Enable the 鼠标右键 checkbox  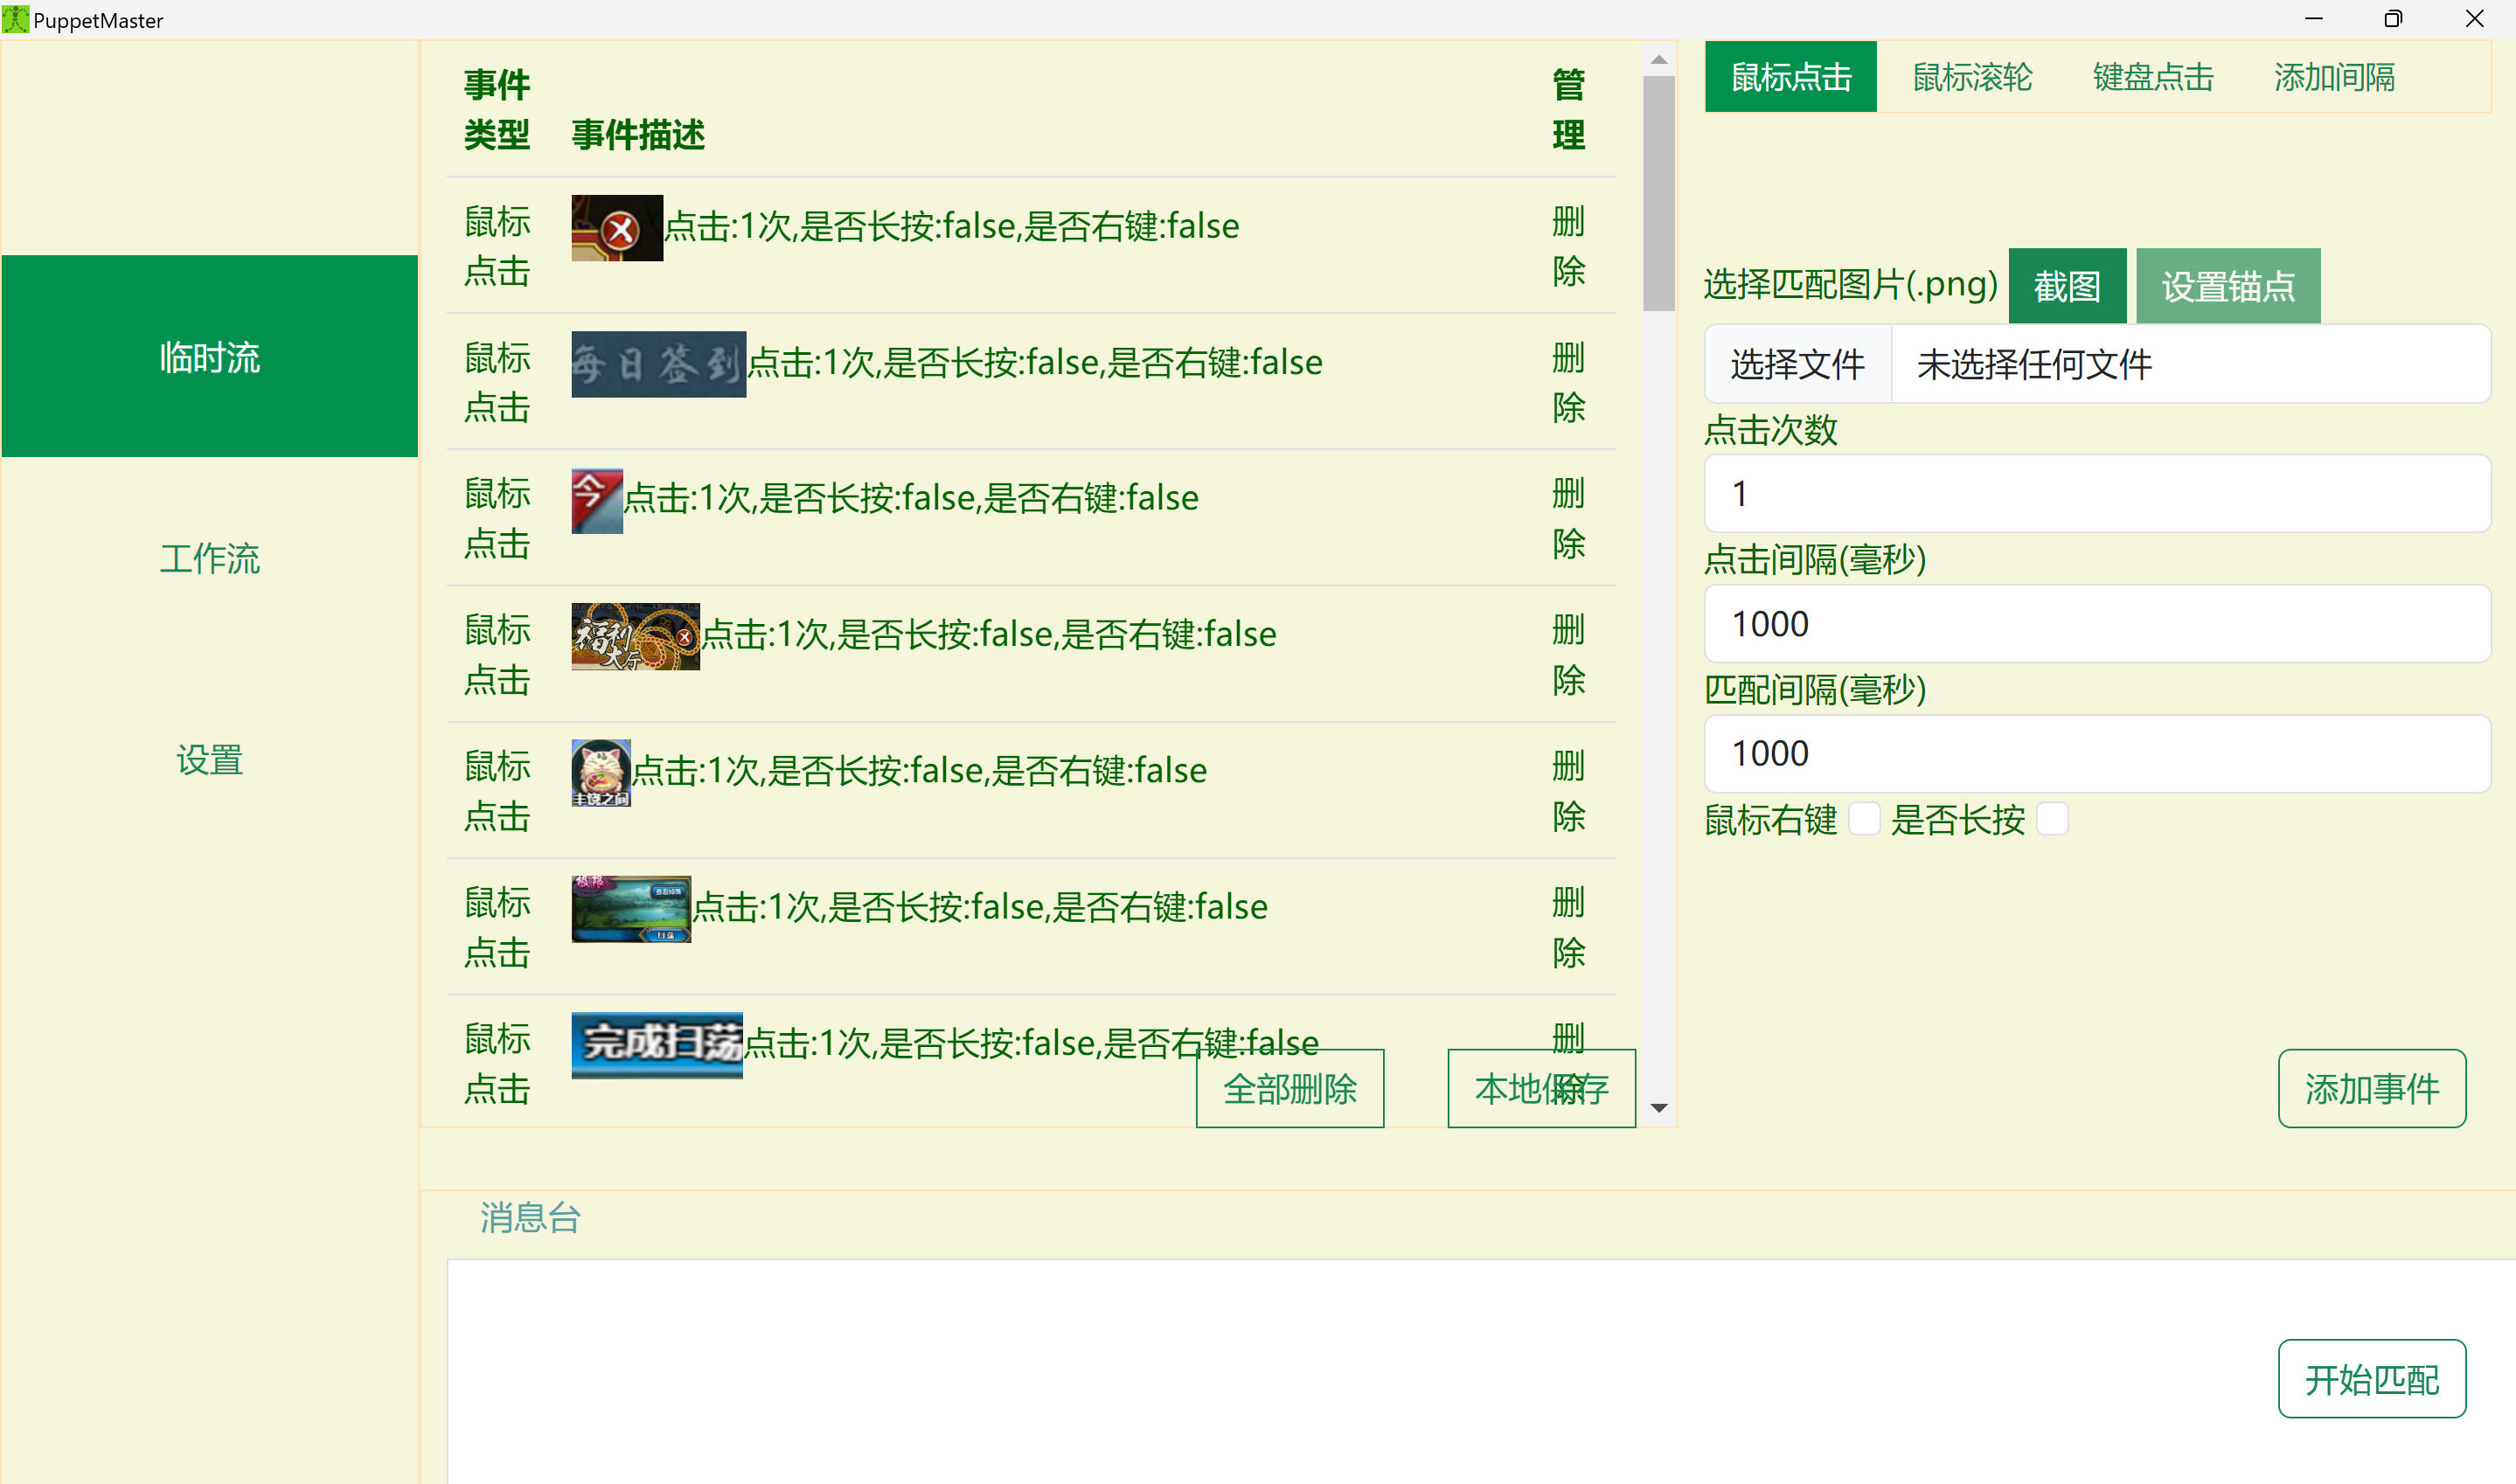tap(1864, 818)
